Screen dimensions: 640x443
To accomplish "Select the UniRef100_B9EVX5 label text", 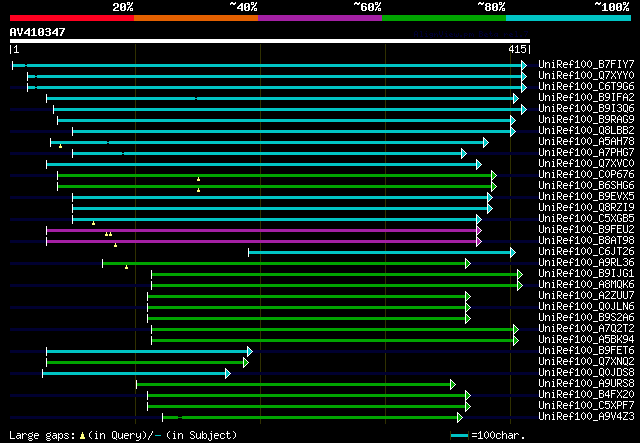I will click(x=586, y=197).
